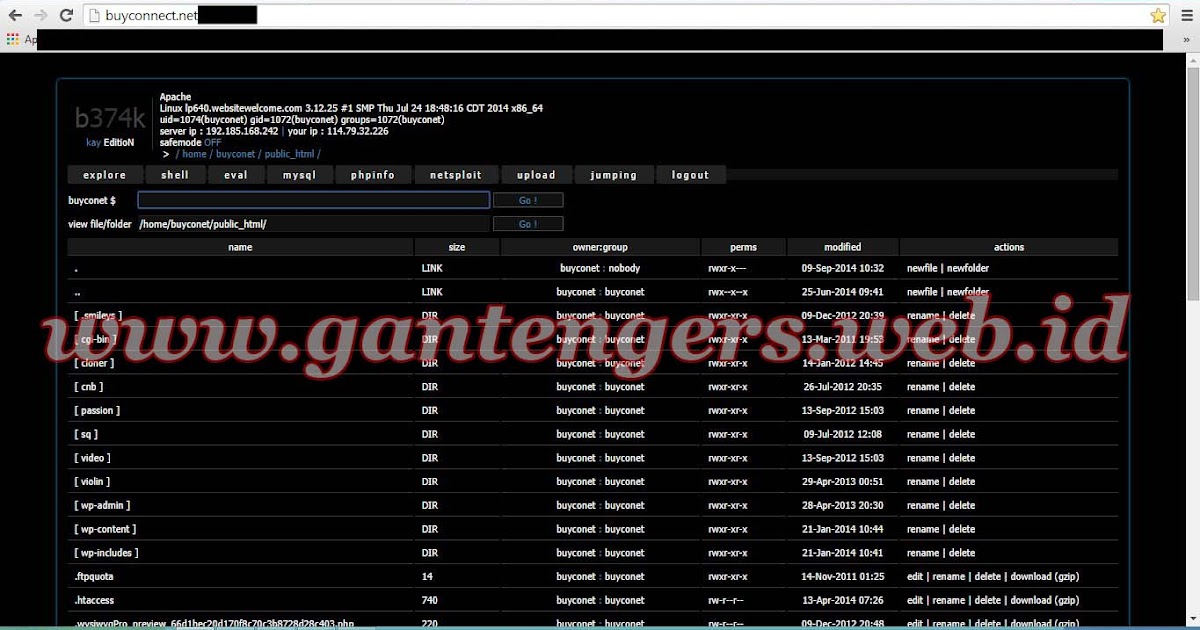Navigate to home via breadcrumb link

click(193, 154)
